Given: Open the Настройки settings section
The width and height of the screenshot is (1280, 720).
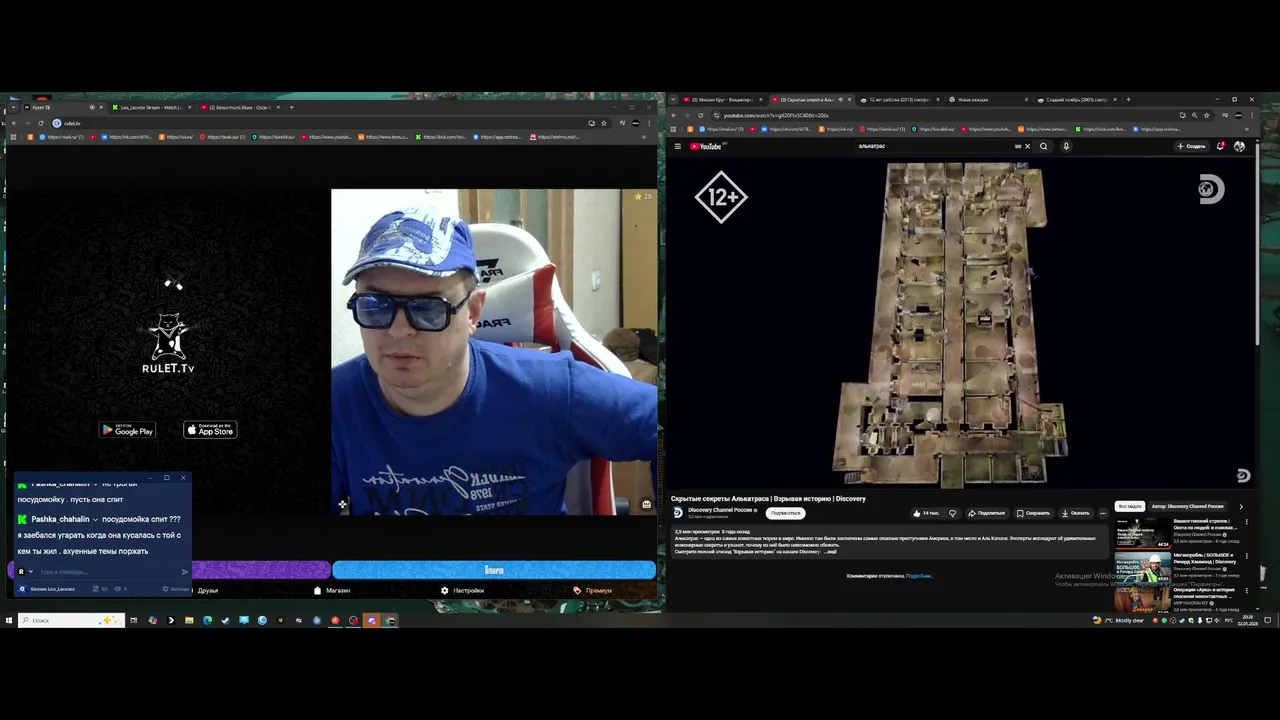Looking at the screenshot, I should [462, 590].
